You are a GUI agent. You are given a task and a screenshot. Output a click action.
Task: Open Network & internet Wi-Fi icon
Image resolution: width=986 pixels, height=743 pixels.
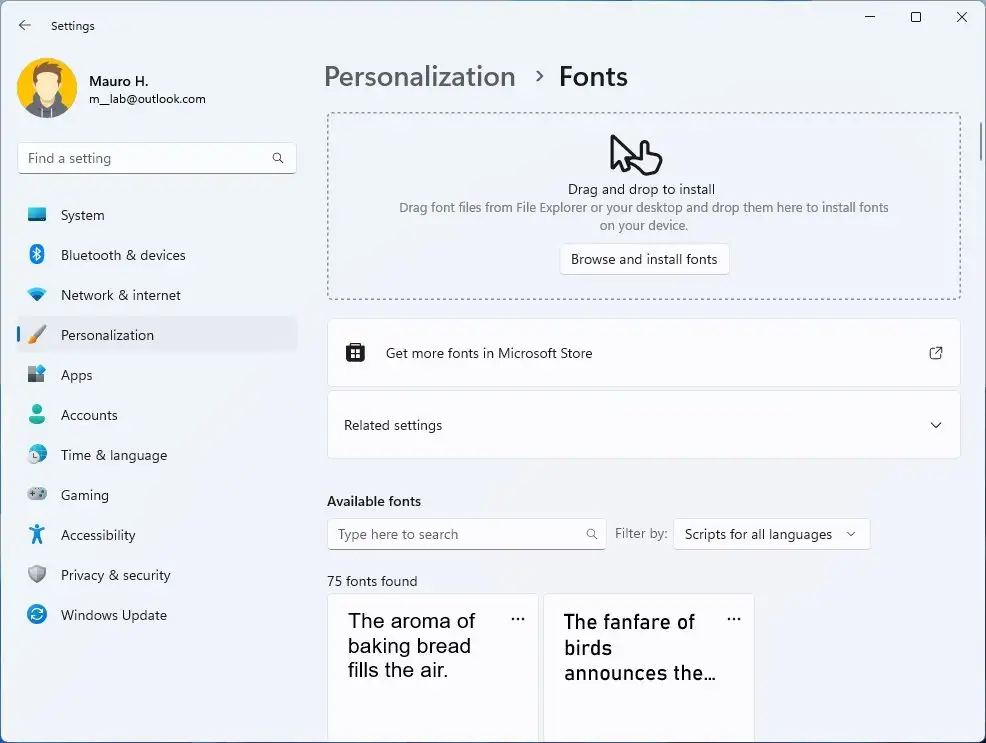point(37,295)
